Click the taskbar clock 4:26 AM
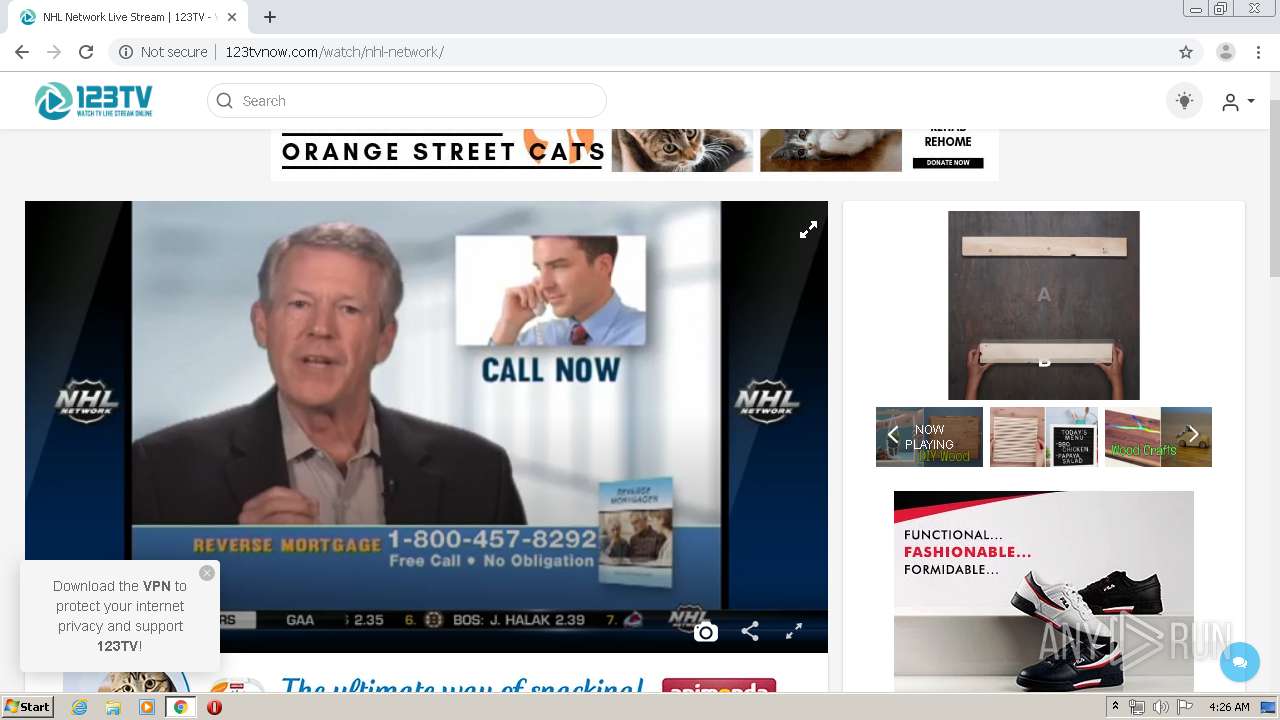 pyautogui.click(x=1229, y=707)
